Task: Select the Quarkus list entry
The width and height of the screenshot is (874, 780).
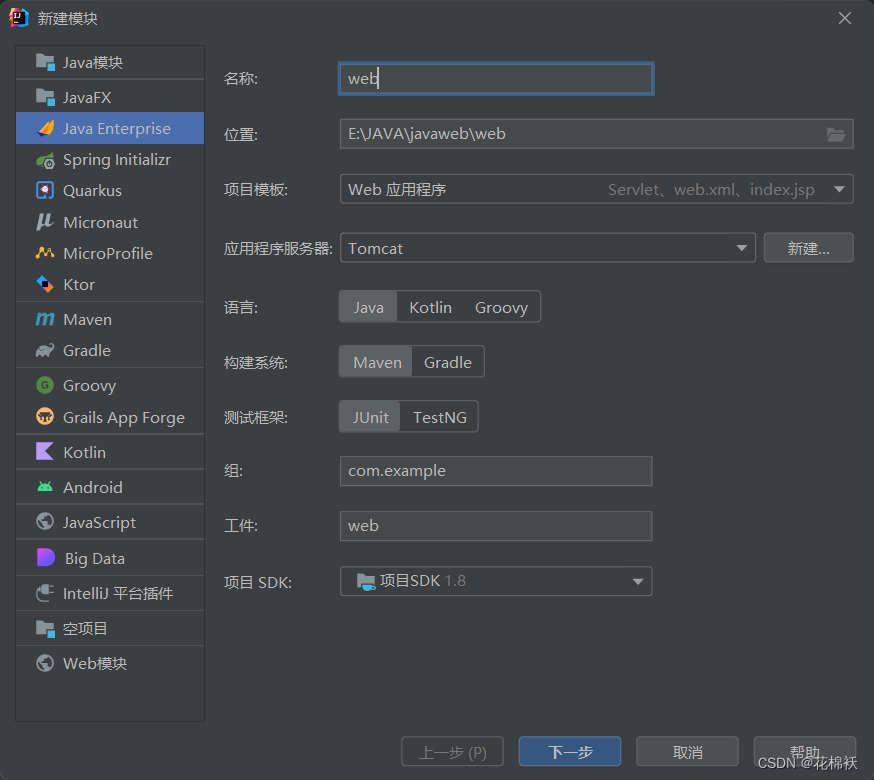Action: pos(110,191)
